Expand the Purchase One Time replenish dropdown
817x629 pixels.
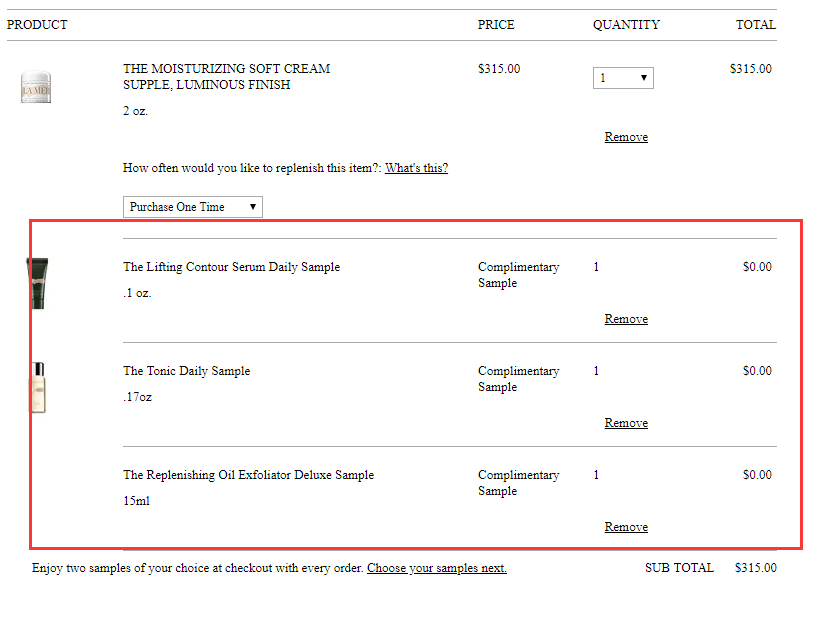point(192,207)
